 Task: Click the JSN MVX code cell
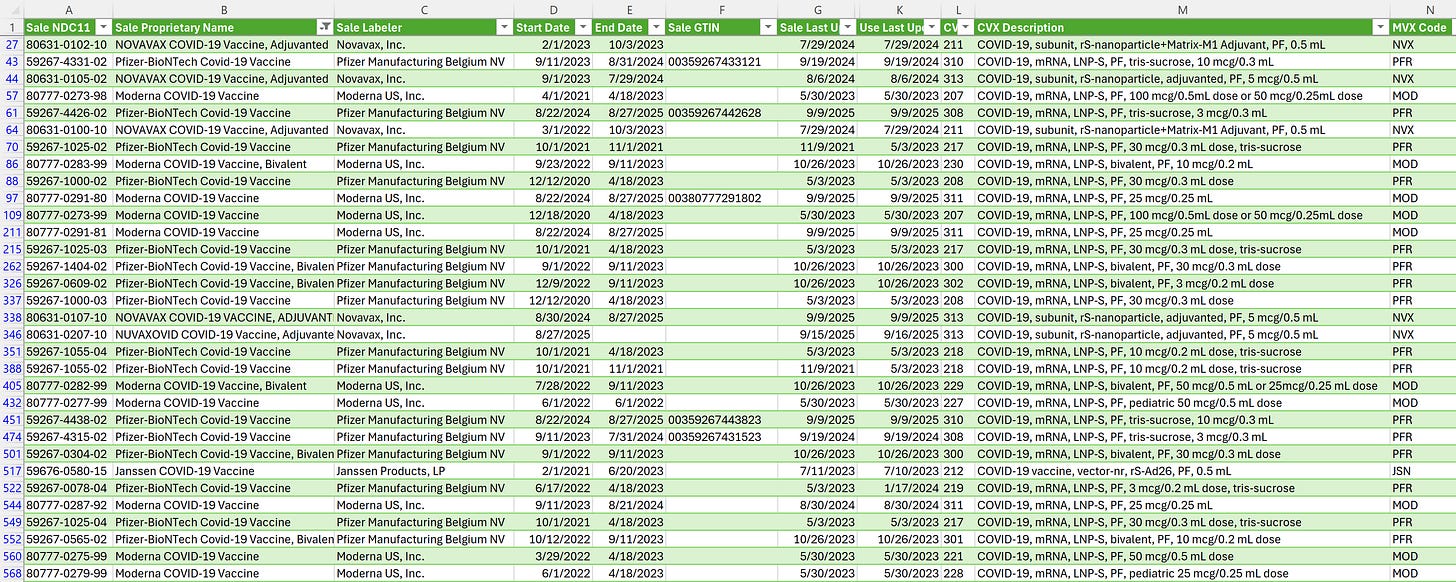1423,471
